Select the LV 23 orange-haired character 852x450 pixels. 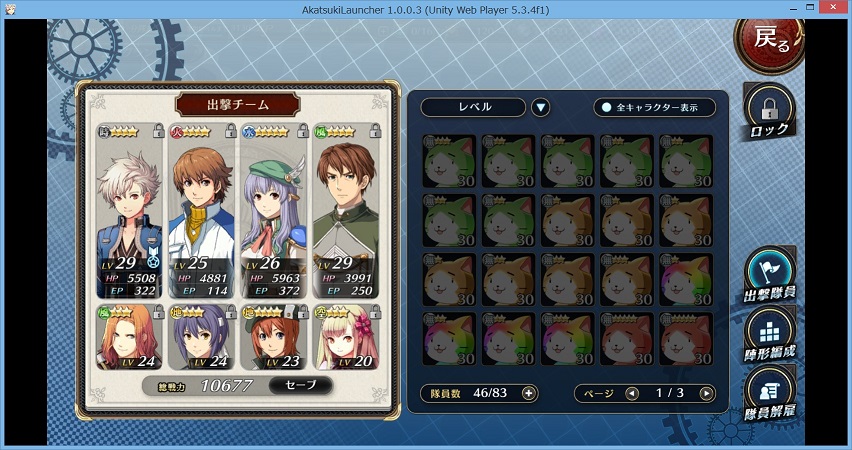(273, 337)
